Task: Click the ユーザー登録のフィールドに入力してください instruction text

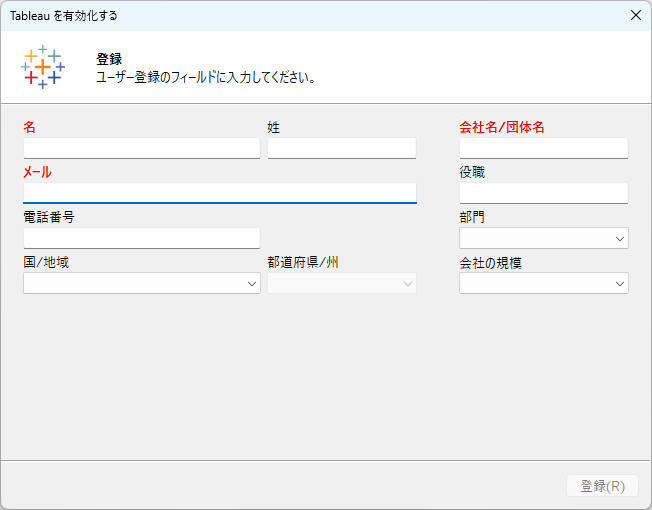Action: (206, 77)
